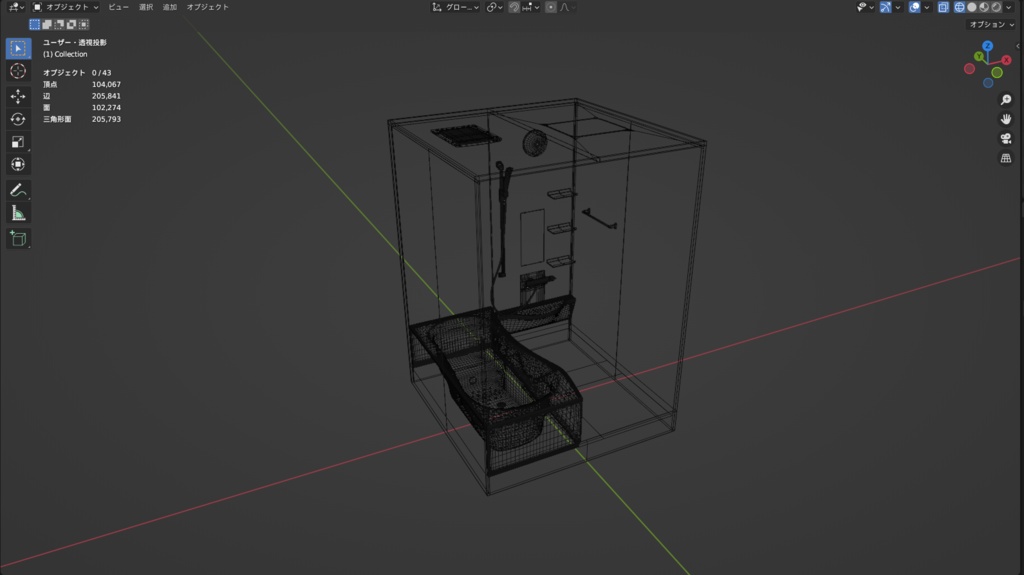Open the 選択 menu
Image resolution: width=1024 pixels, height=575 pixels.
point(146,7)
